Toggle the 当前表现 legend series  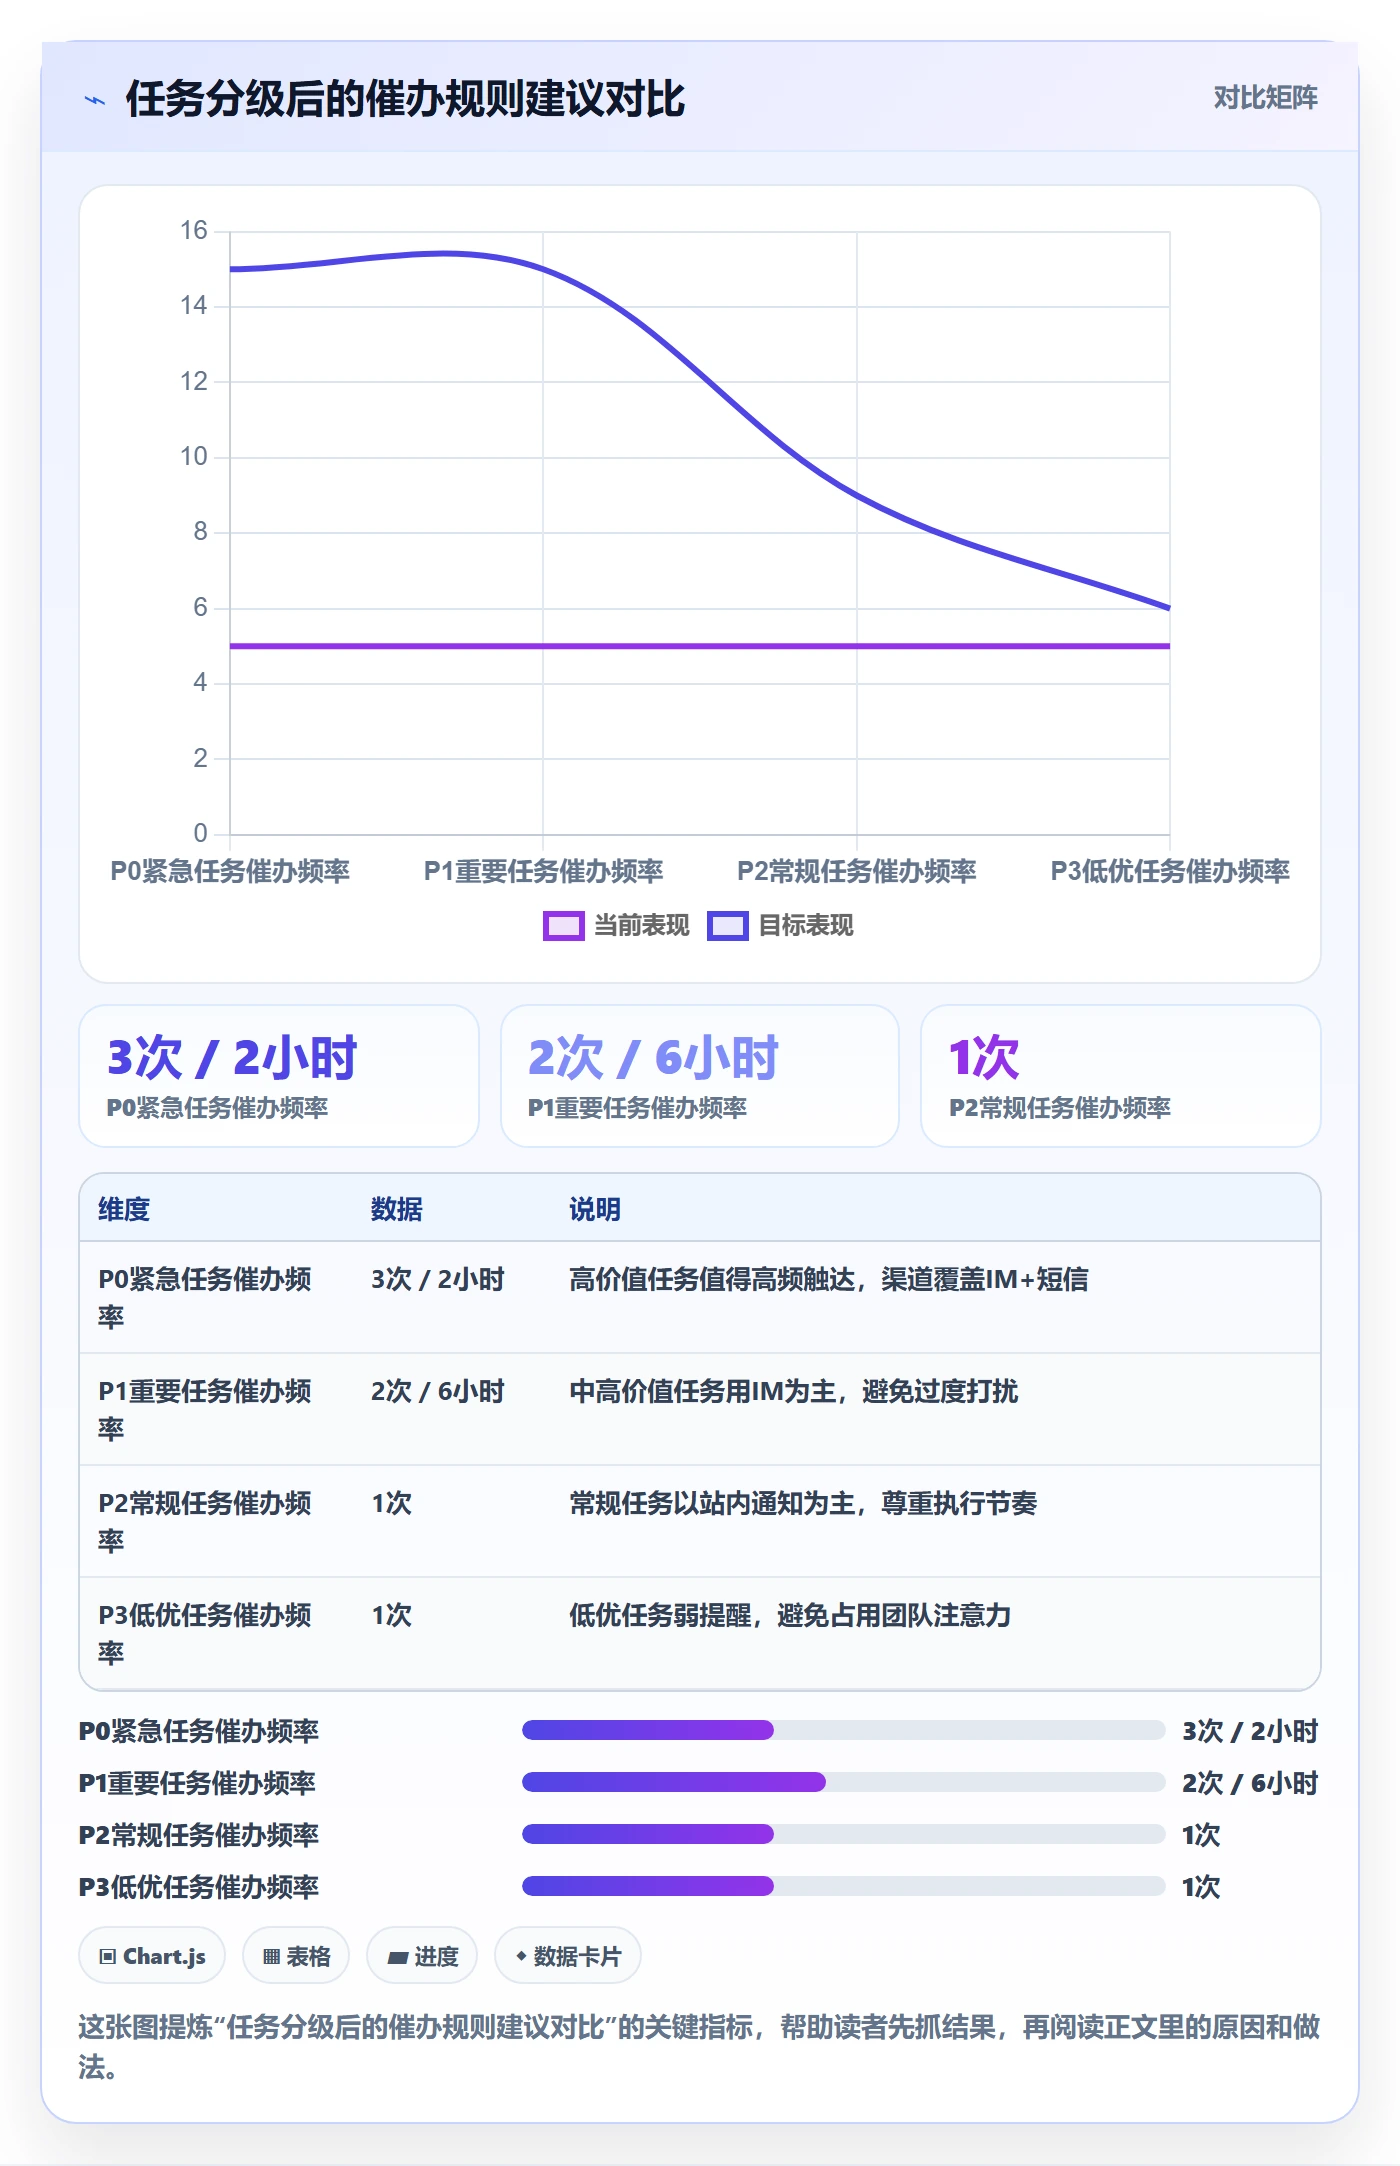point(616,925)
